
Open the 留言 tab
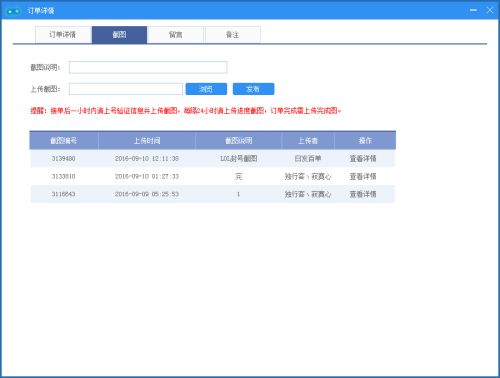175,35
